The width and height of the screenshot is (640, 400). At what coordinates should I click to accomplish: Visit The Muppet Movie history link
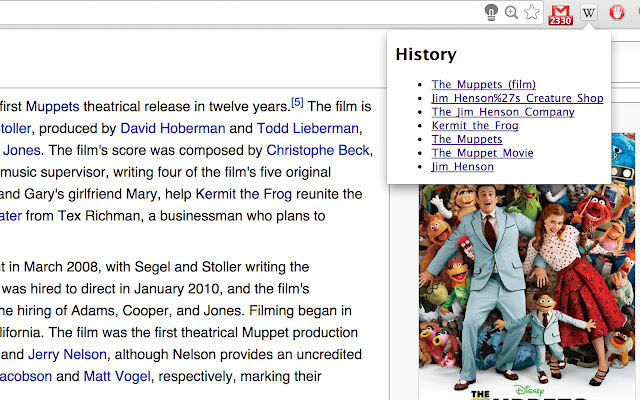482,153
